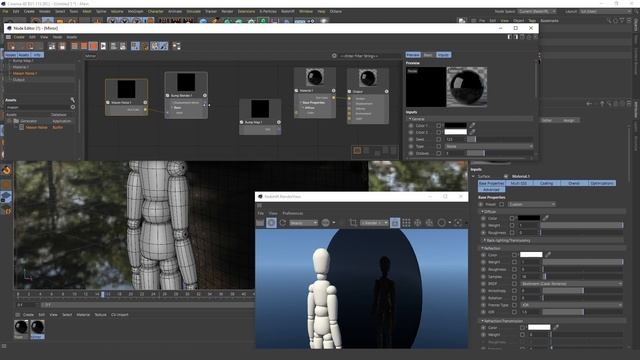Click the Assets panel wrench icon
The image size is (640, 360).
click(x=73, y=100)
